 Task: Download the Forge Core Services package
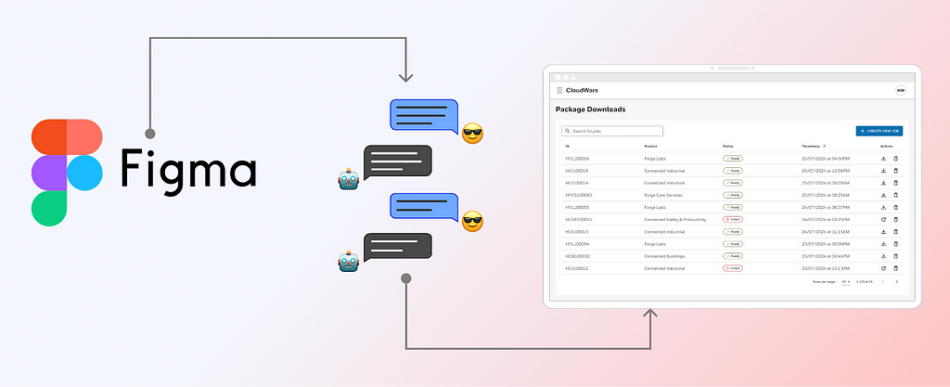(x=883, y=195)
